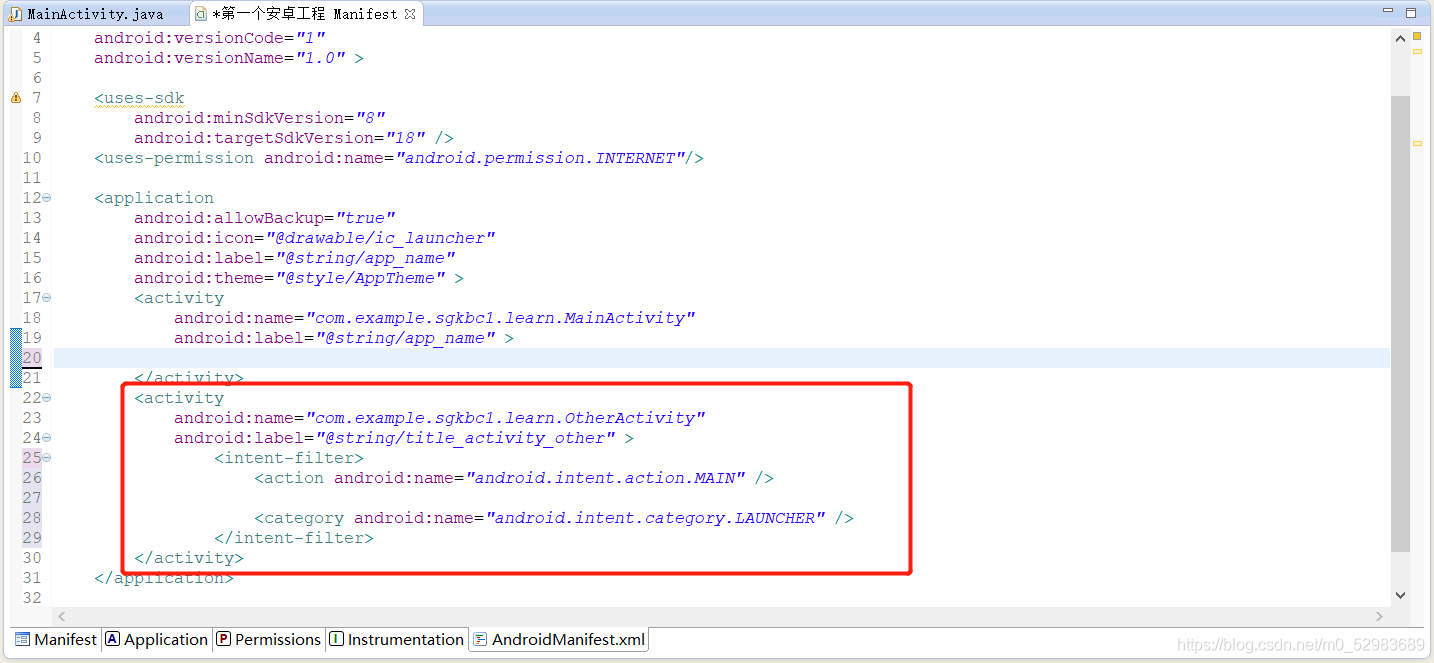Select the AndroidManifest.xml source tab
1434x663 pixels.
coord(559,639)
